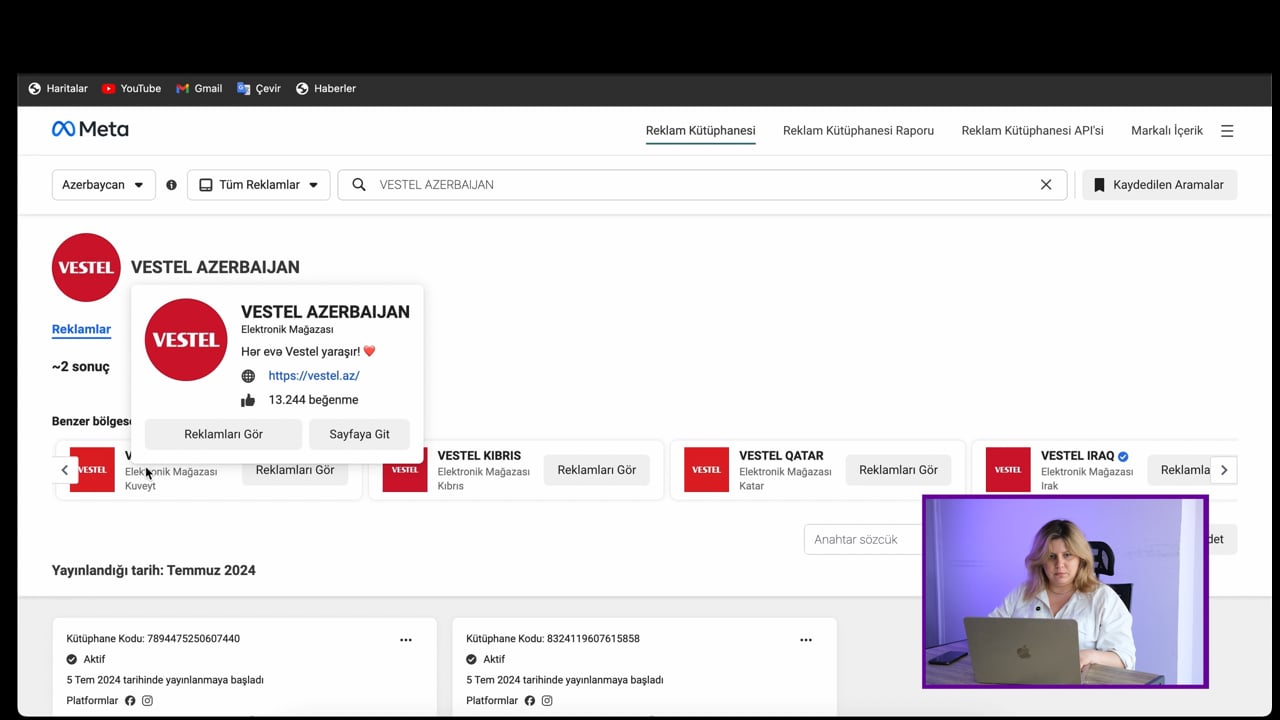Open the Çevir translate bookmark

[x=259, y=88]
